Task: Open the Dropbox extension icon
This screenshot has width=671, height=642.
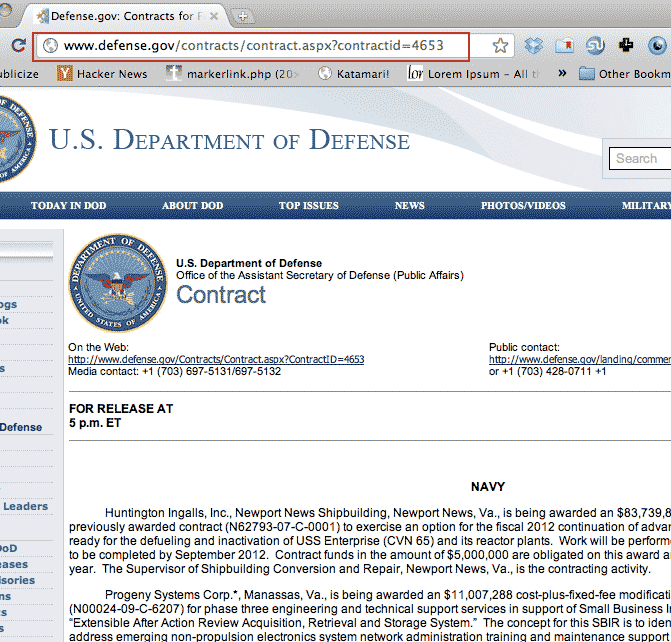Action: pyautogui.click(x=533, y=45)
